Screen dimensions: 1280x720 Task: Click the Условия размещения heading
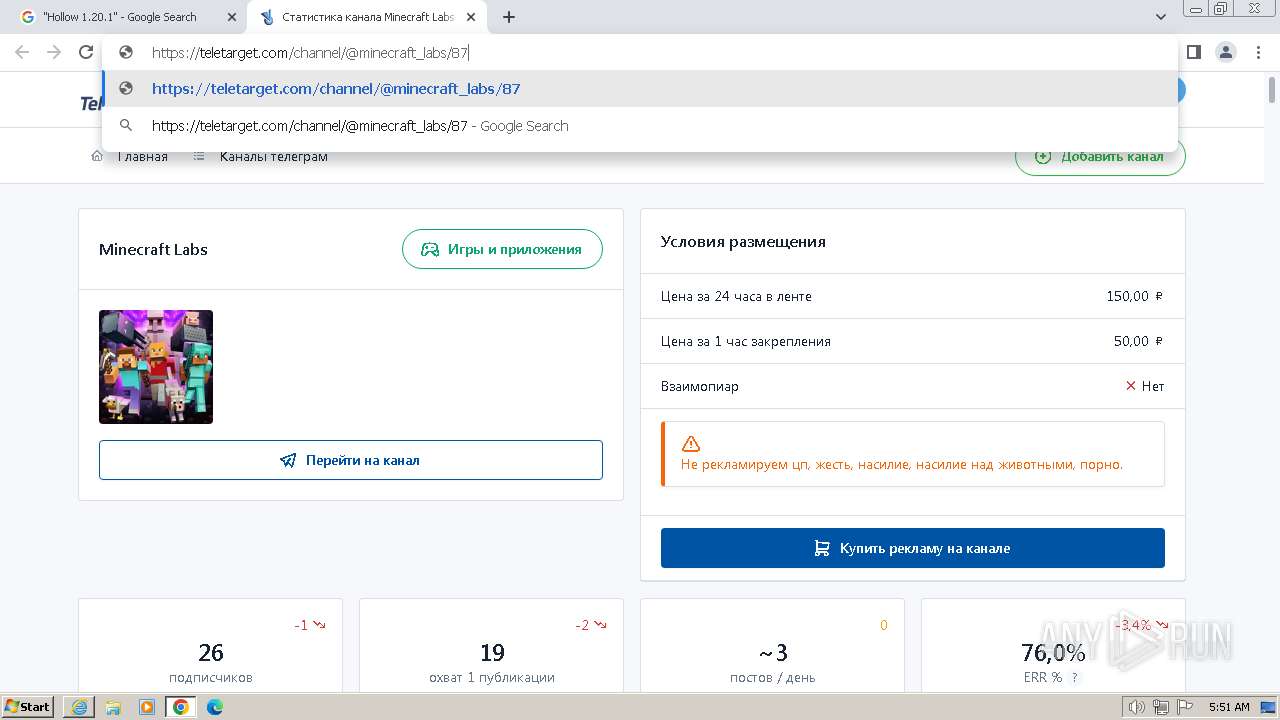click(743, 241)
